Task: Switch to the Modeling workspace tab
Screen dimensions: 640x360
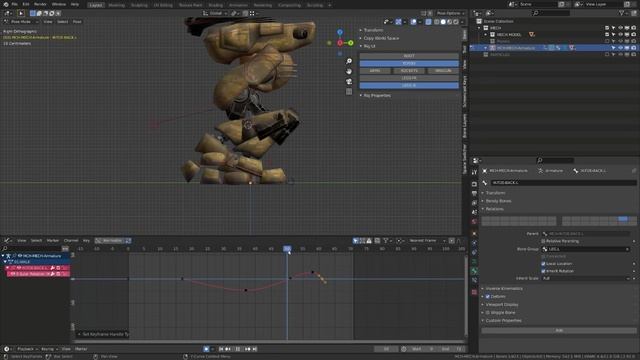Action: point(116,5)
